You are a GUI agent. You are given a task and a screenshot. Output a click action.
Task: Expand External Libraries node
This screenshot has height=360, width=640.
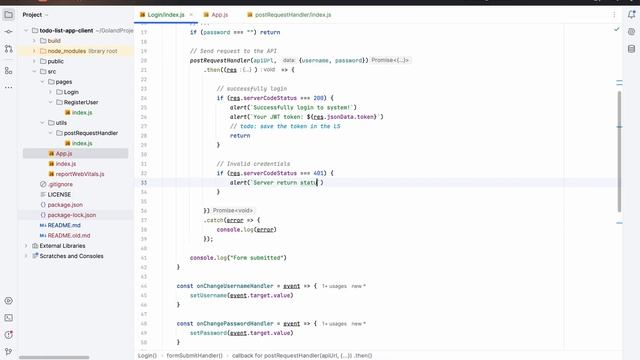tap(26, 246)
